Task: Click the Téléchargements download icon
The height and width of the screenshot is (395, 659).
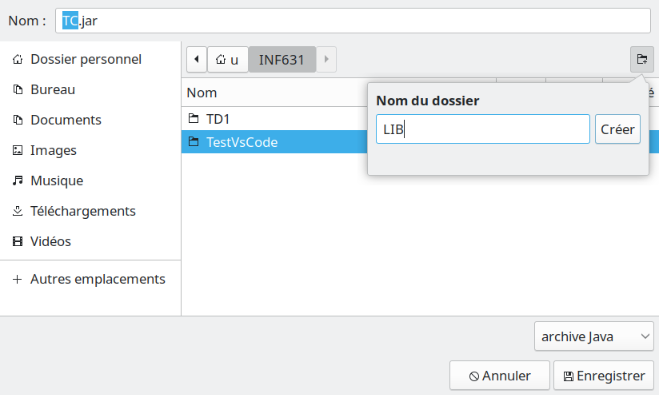Action: [18, 211]
